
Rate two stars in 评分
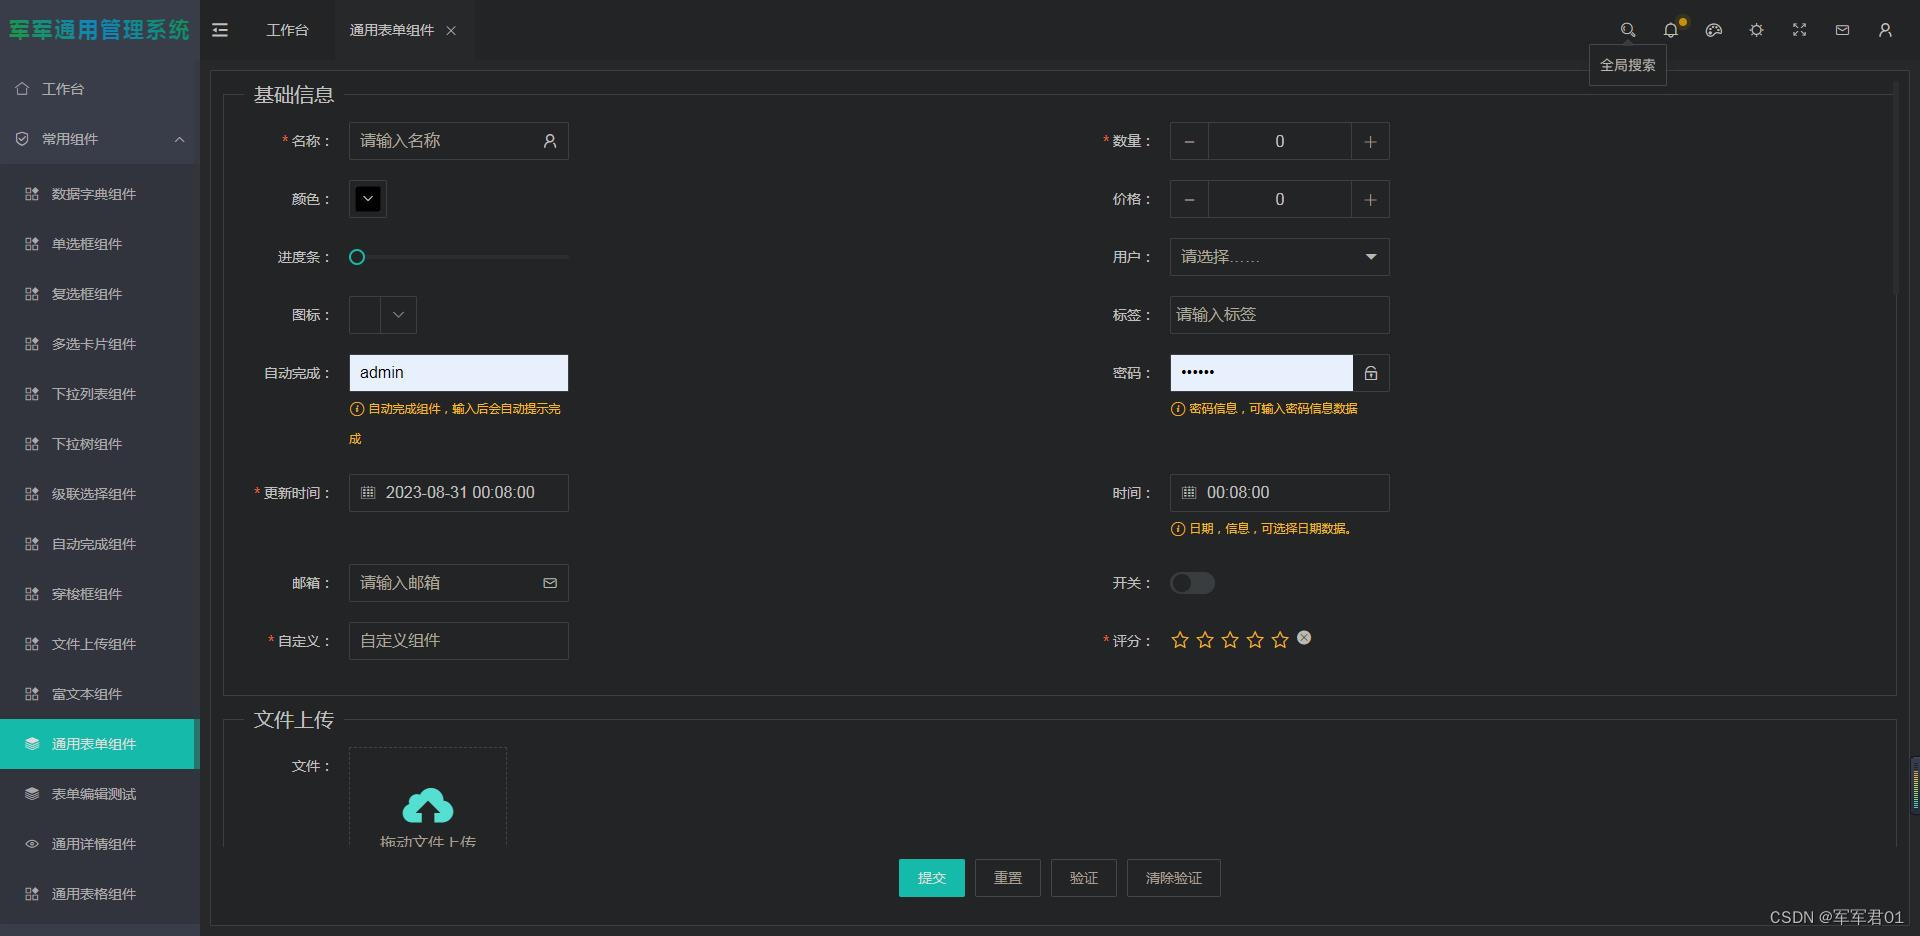(x=1205, y=640)
